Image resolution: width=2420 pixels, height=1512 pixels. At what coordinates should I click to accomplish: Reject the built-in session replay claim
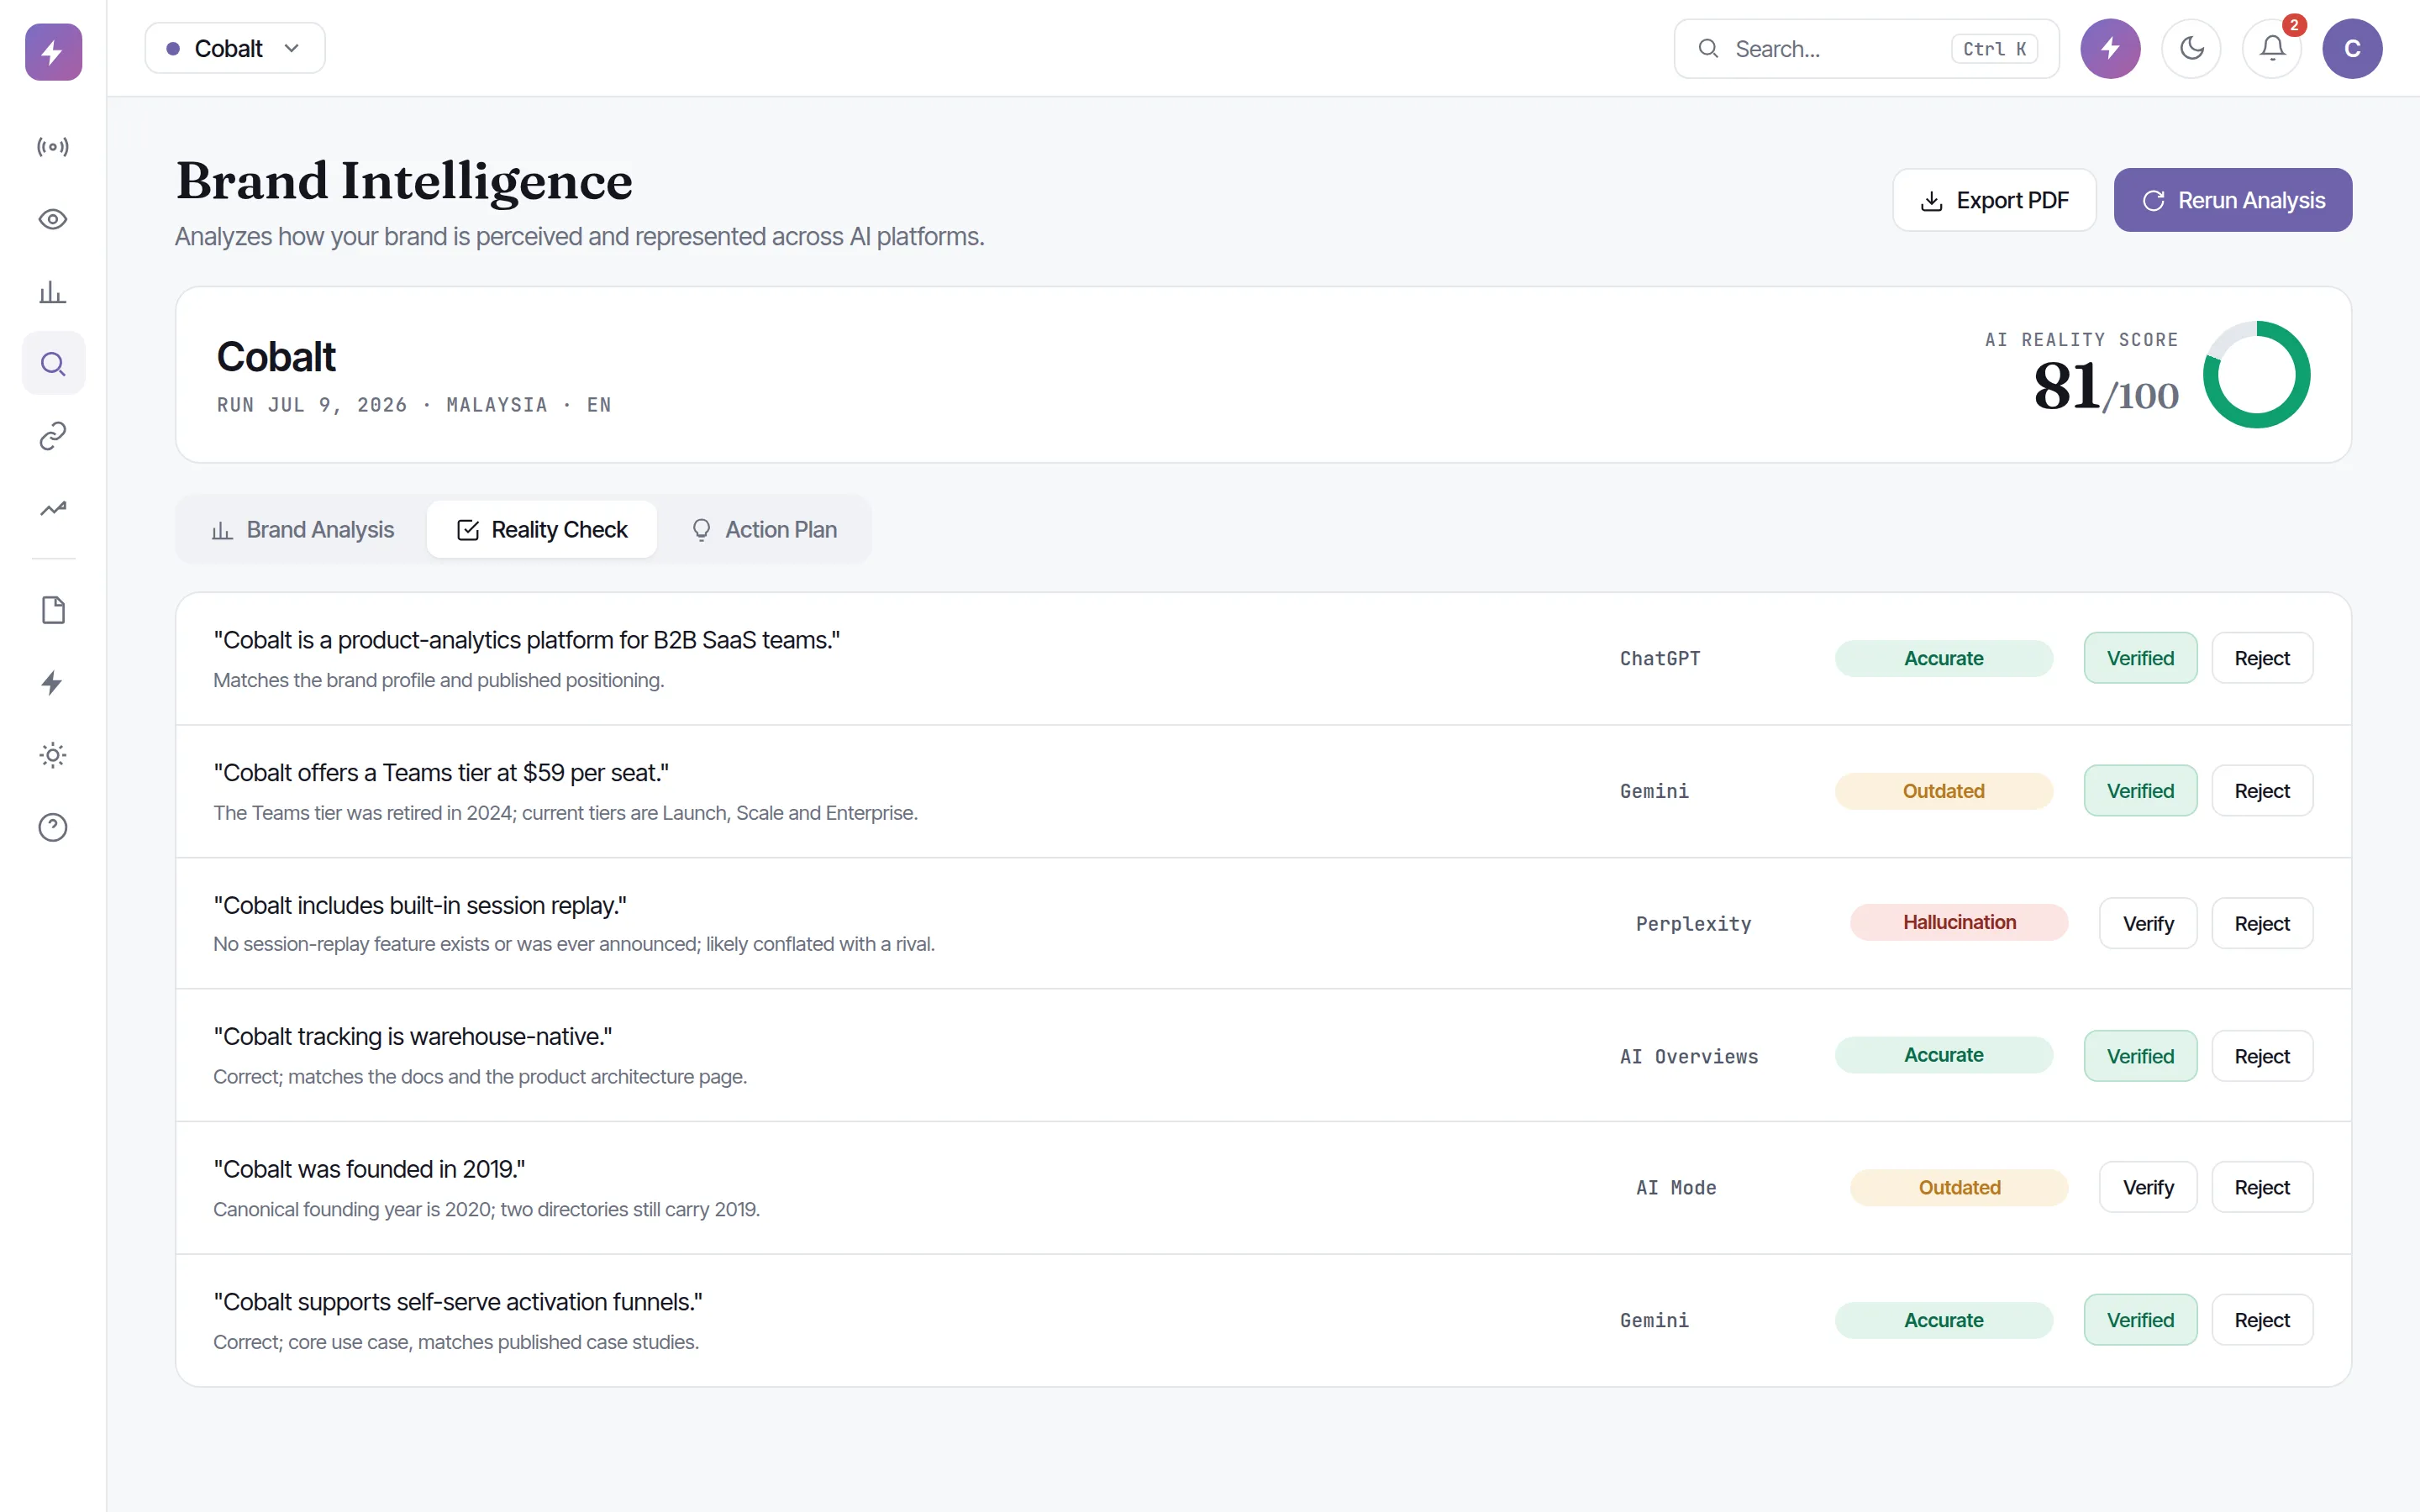pos(2262,923)
